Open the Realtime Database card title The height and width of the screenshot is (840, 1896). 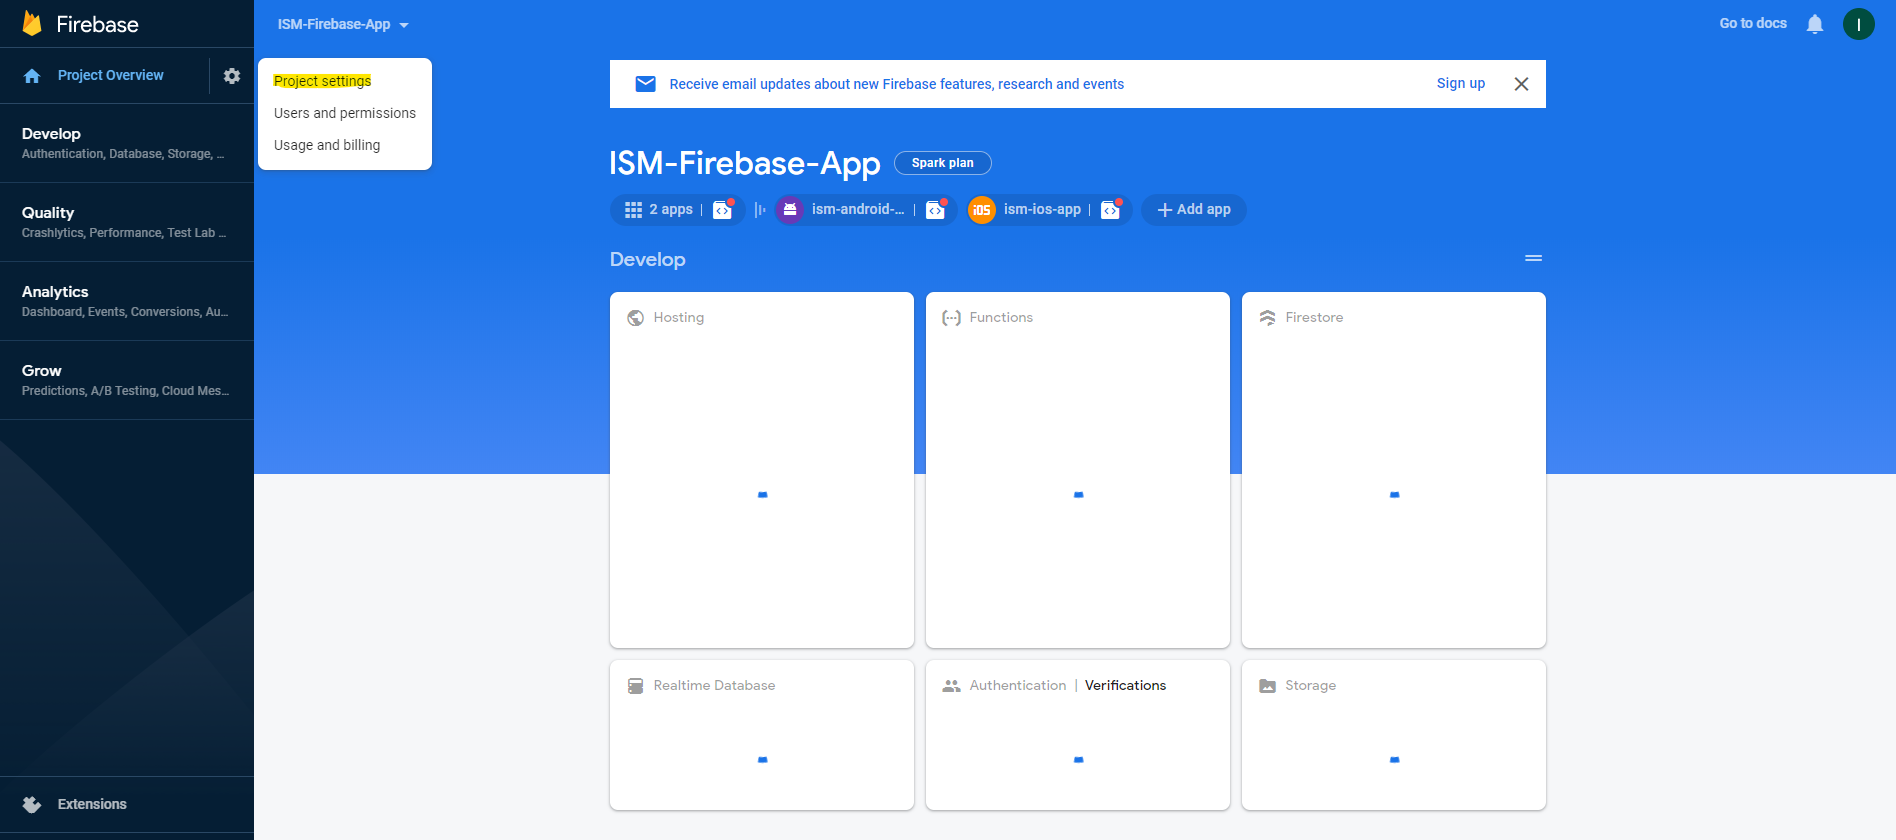[714, 686]
